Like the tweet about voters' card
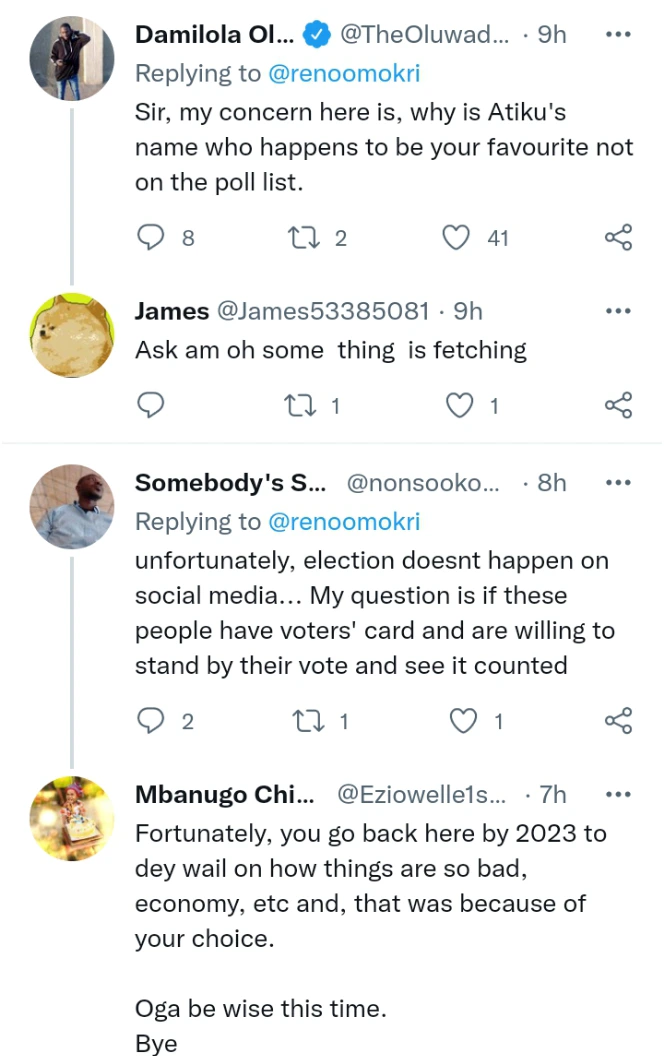 tap(464, 721)
